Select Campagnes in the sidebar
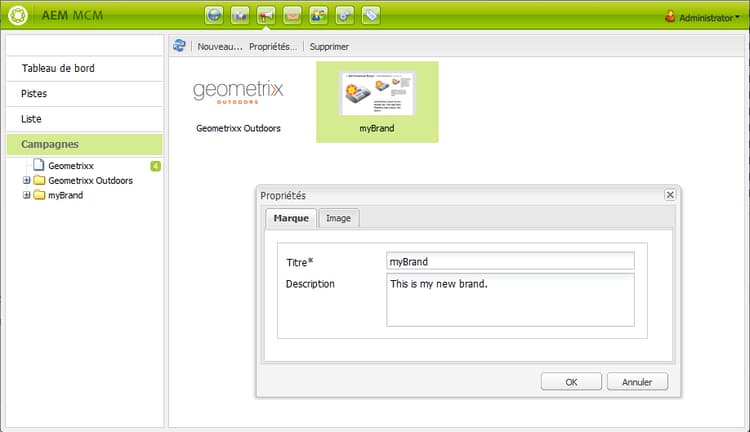 click(85, 144)
